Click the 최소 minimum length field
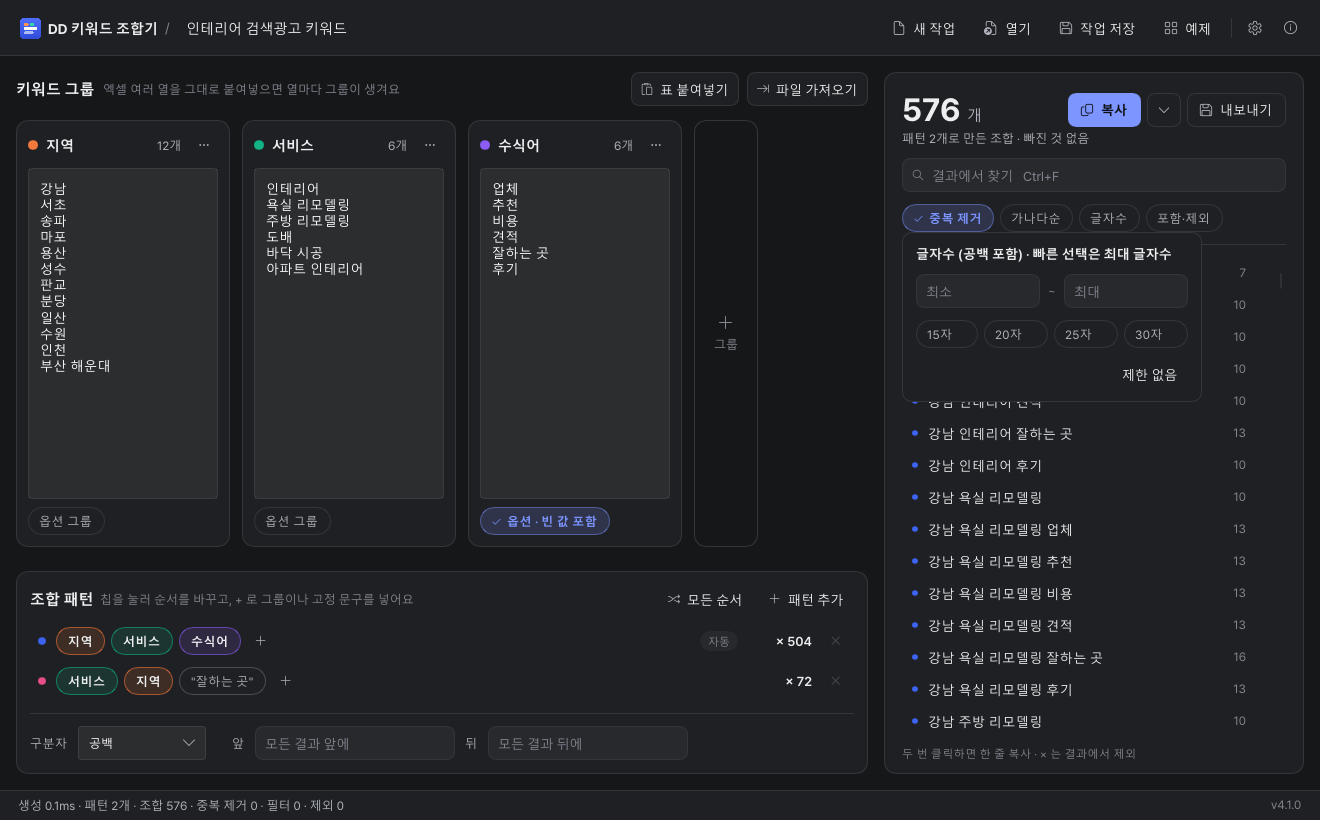 978,291
